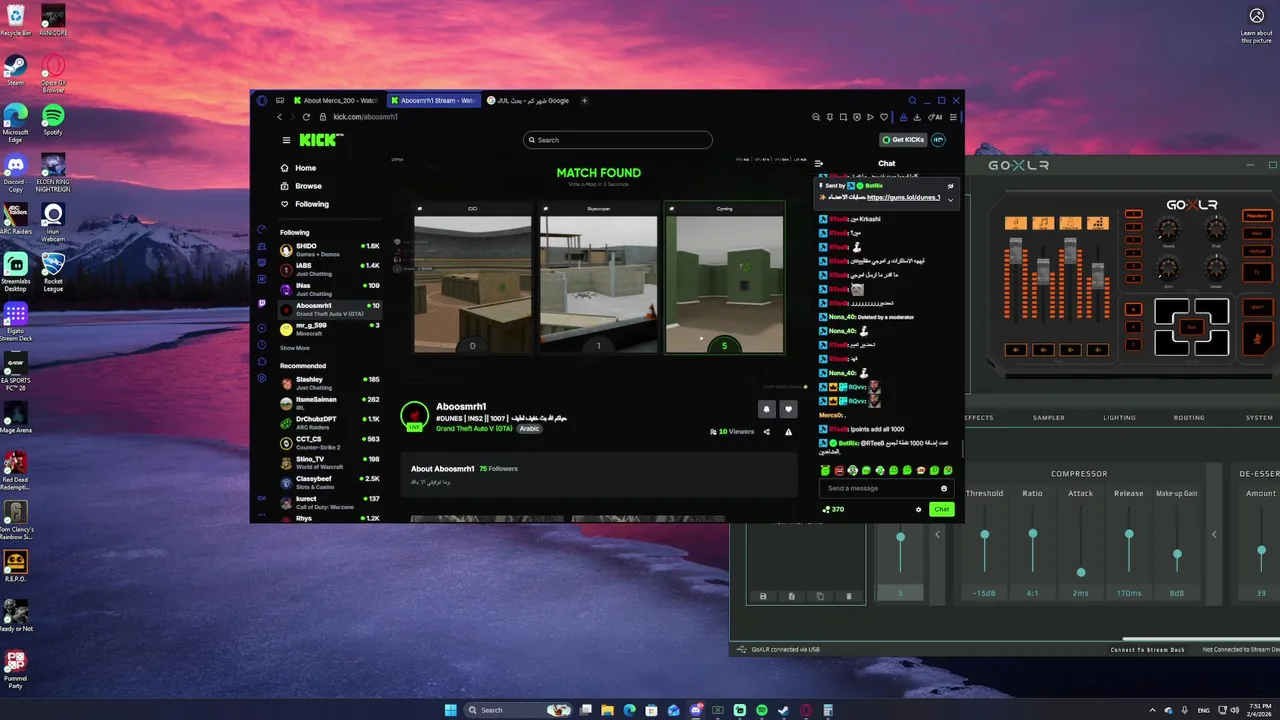Open the emoji picker in chat input

(943, 488)
